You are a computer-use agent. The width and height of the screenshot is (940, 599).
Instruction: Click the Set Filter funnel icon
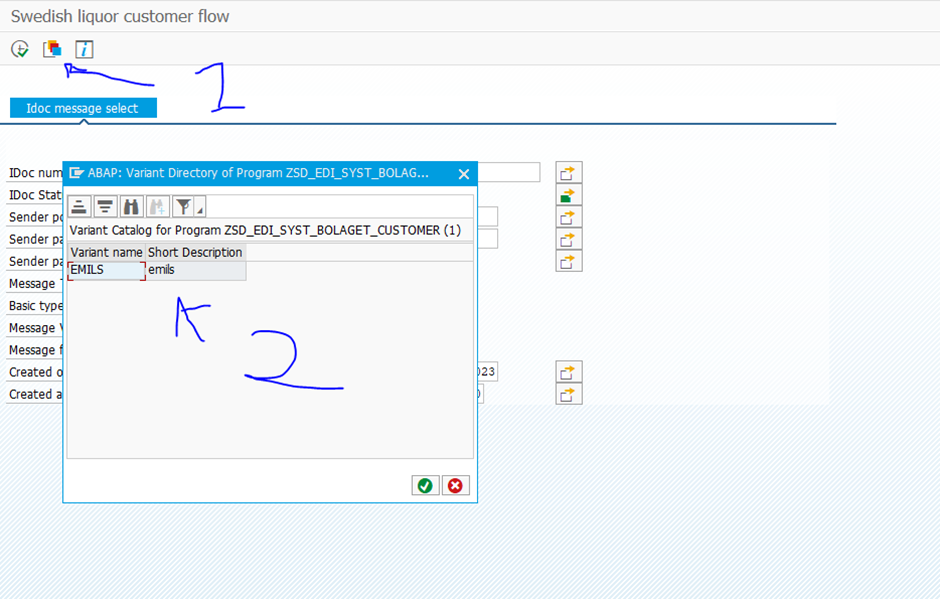point(183,207)
